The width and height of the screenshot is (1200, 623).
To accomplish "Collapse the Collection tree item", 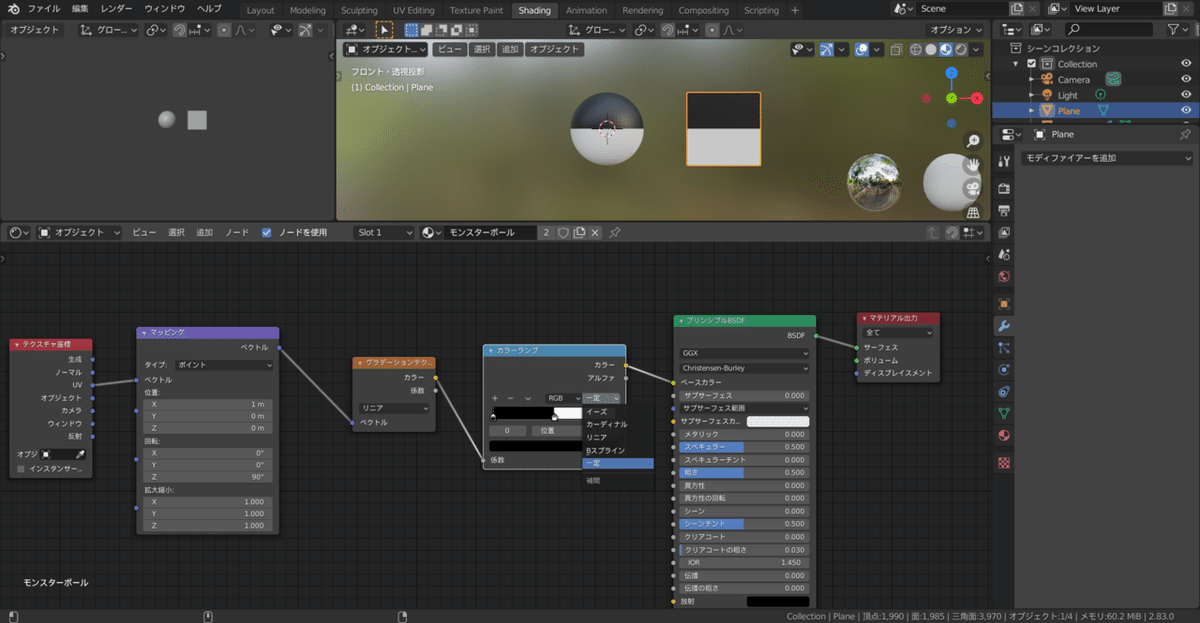I will coord(1018,64).
